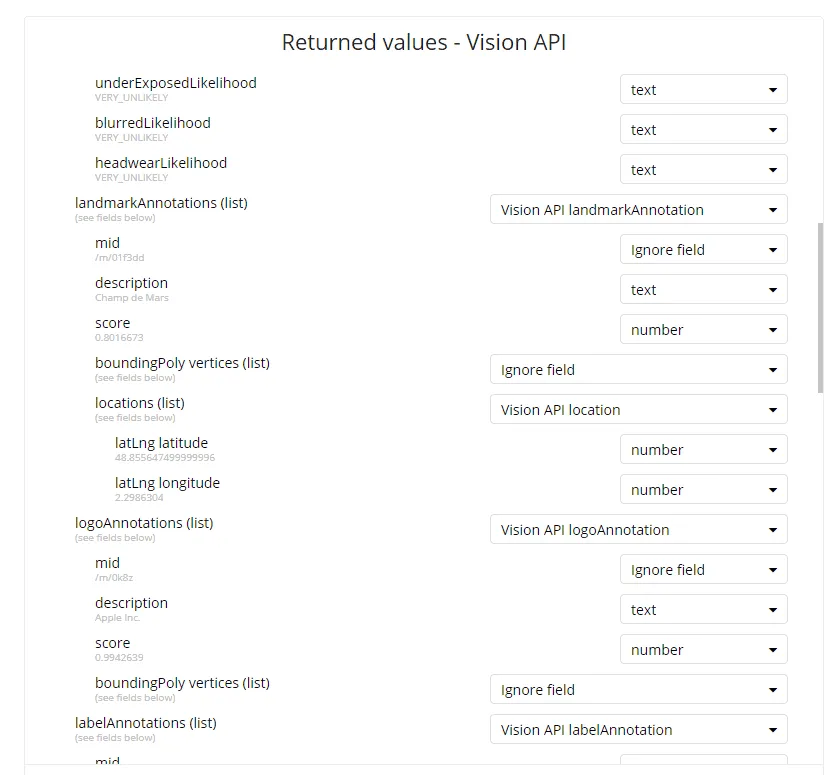Open the logo score number dropdown
The image size is (832, 775).
pos(703,650)
